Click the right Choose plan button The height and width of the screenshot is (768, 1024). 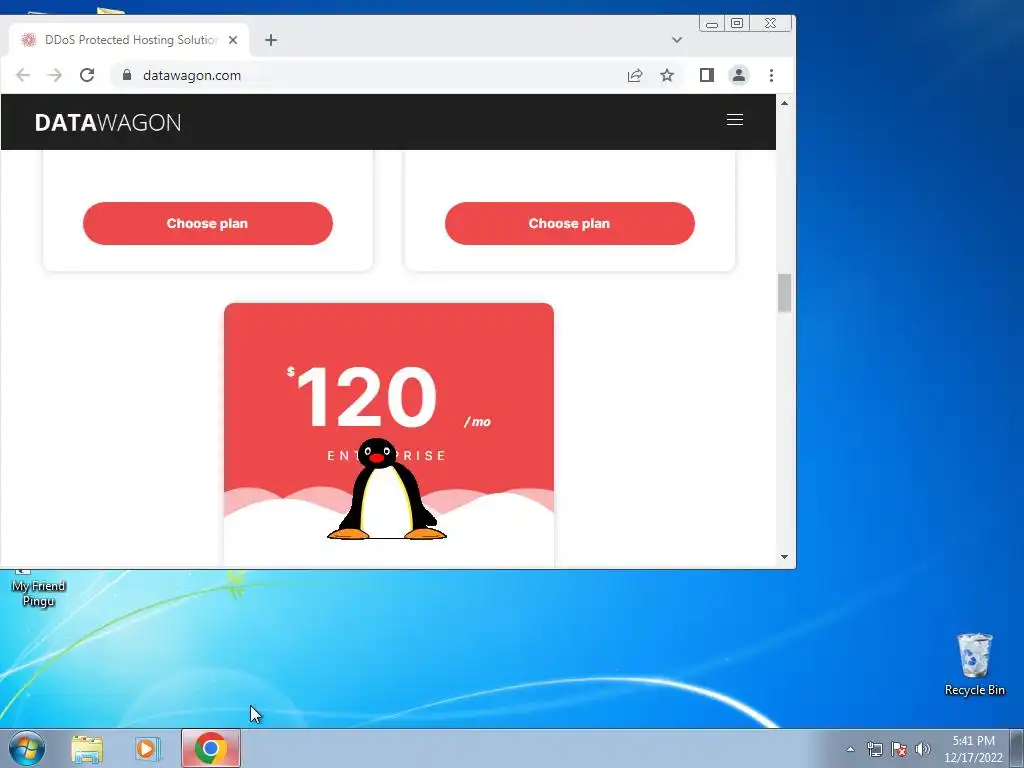[569, 223]
